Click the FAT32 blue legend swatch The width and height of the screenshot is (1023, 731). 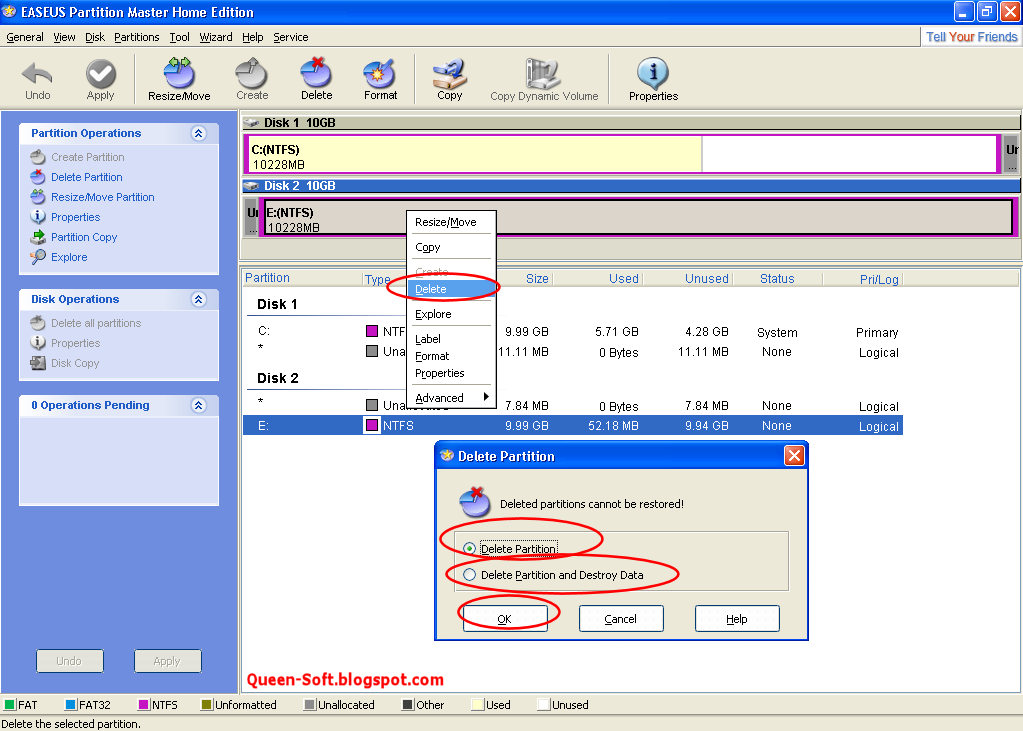(x=71, y=705)
